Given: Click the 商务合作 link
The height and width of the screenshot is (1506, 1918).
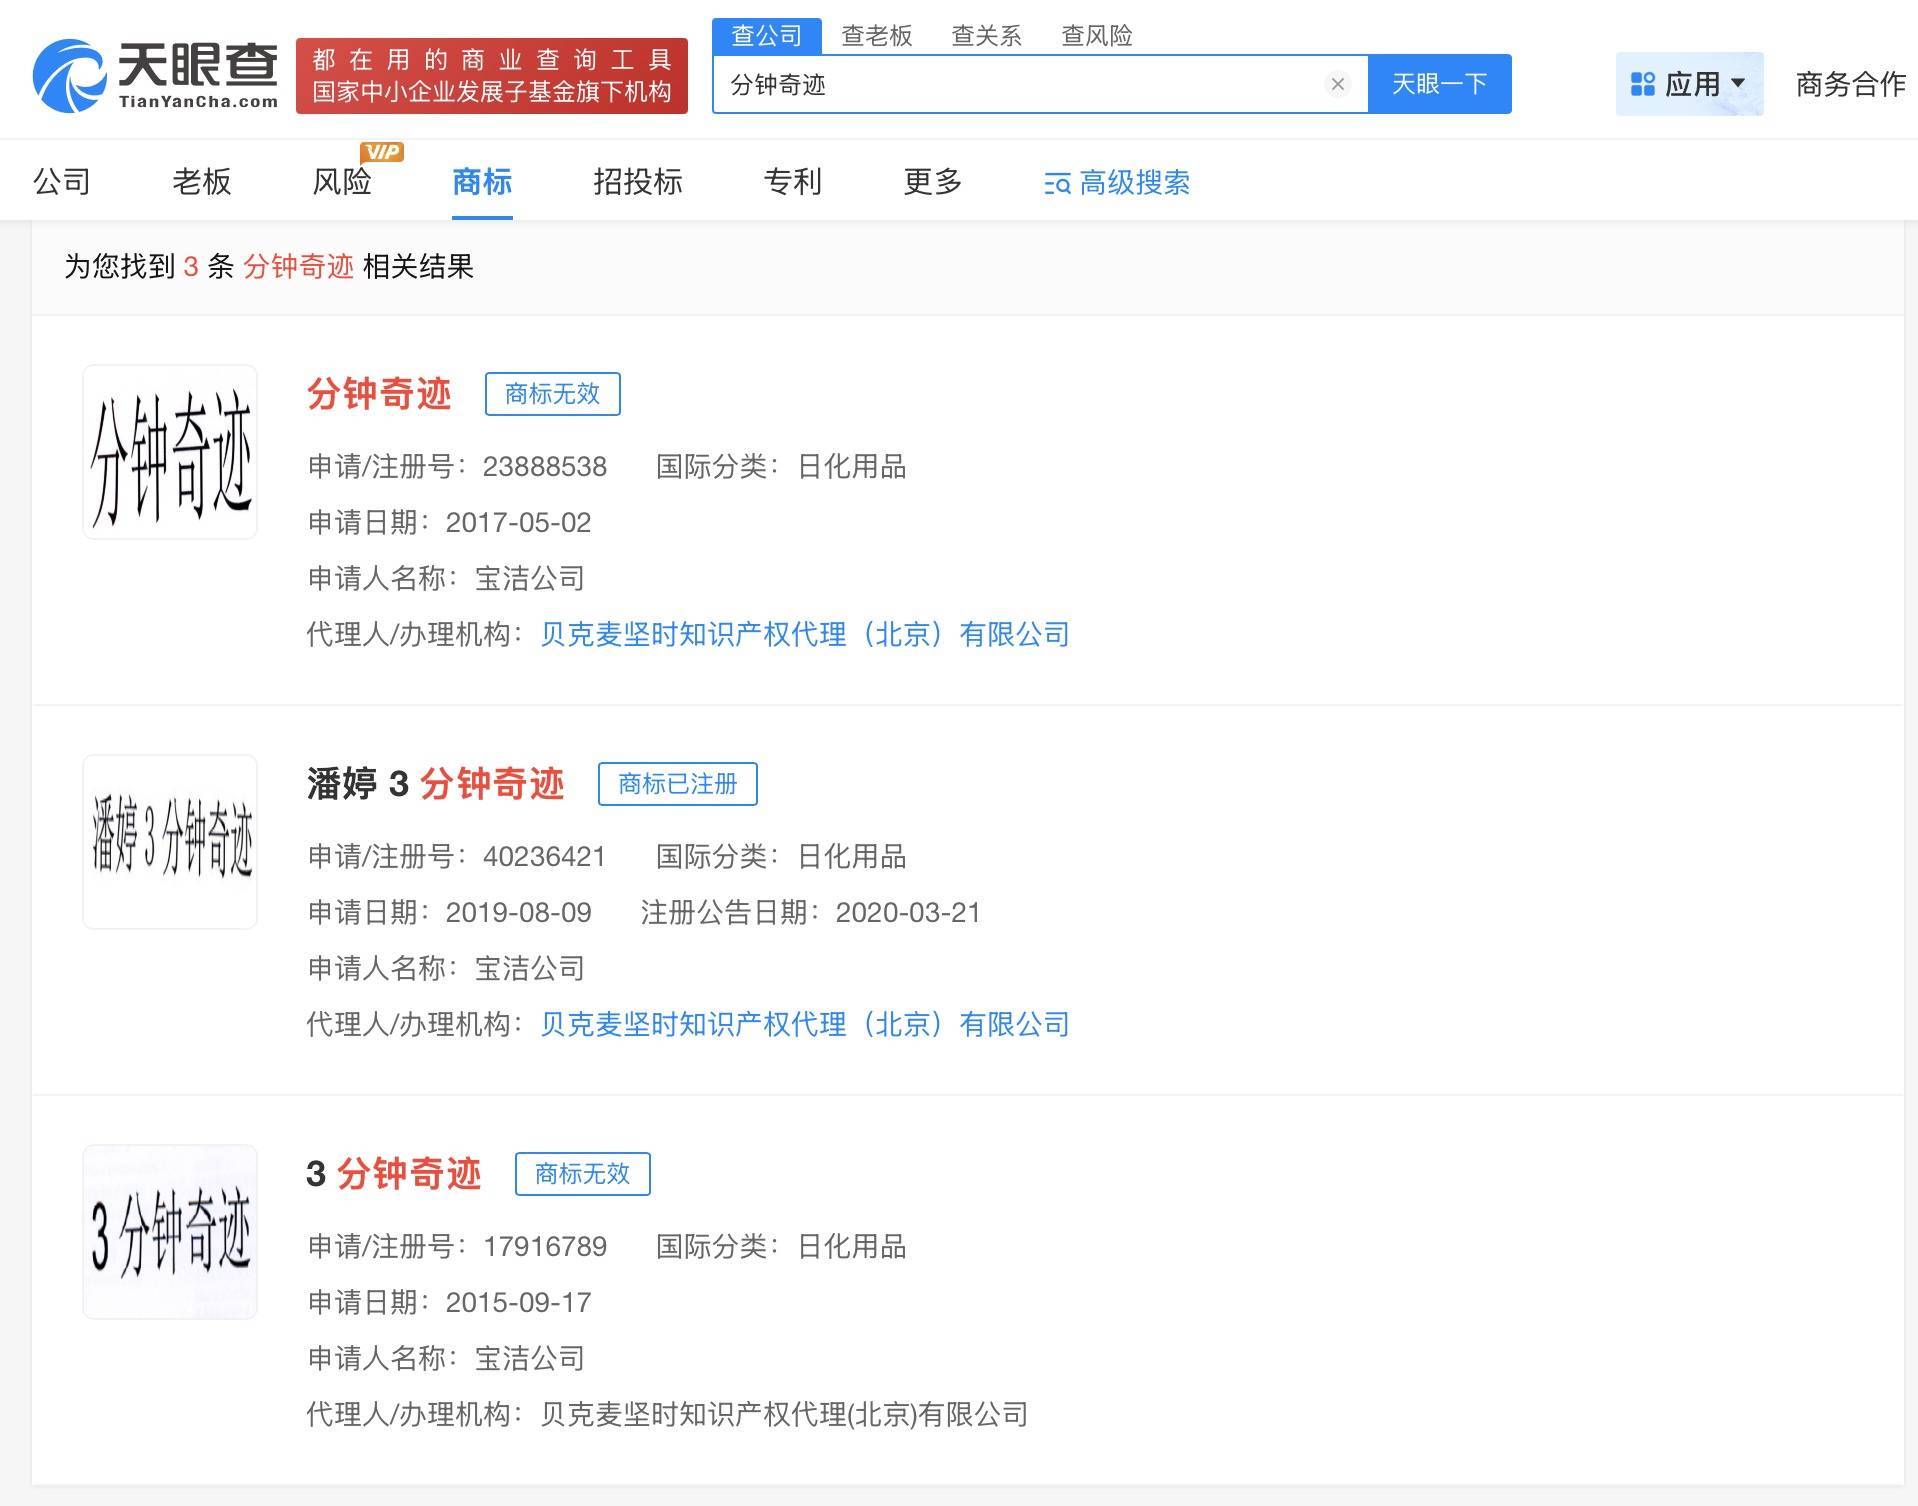Looking at the screenshot, I should pyautogui.click(x=1850, y=84).
